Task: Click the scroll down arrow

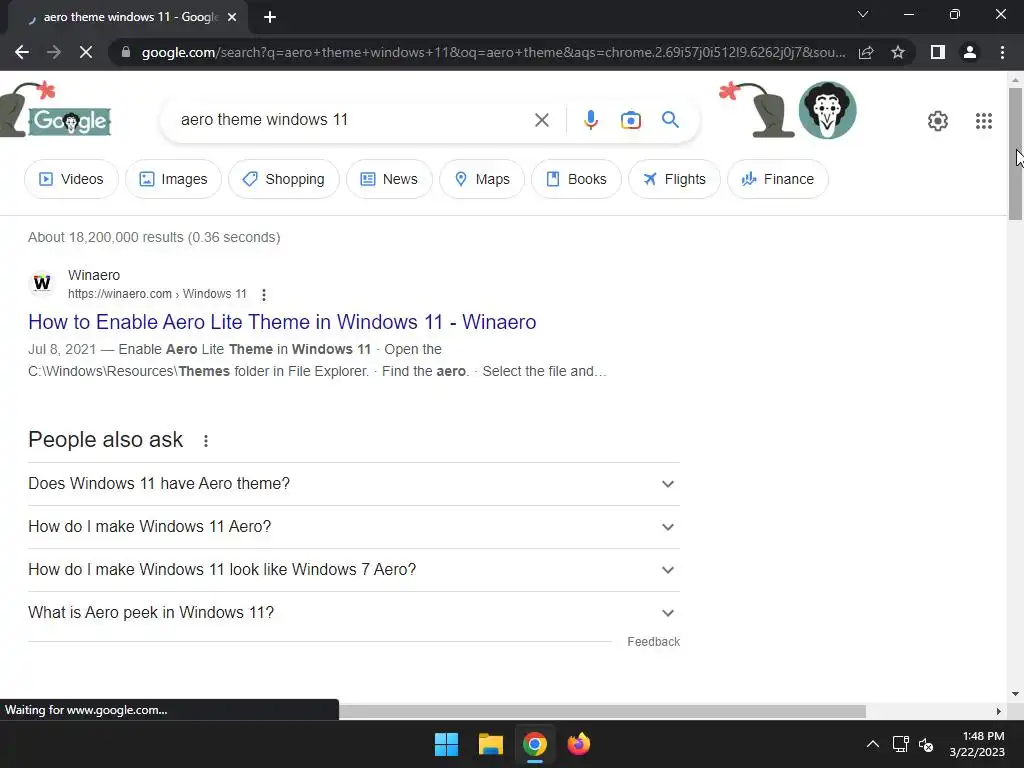Action: 1015,694
